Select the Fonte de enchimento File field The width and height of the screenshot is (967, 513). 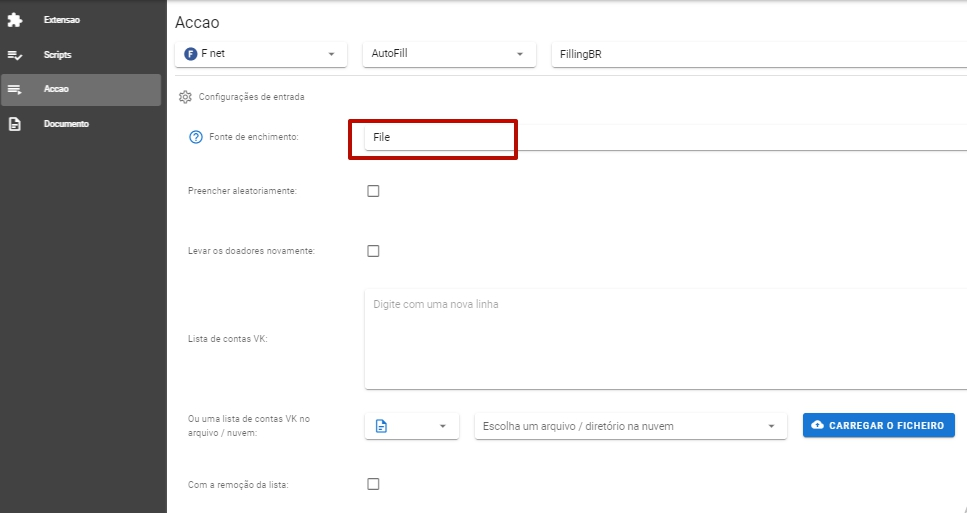click(665, 137)
